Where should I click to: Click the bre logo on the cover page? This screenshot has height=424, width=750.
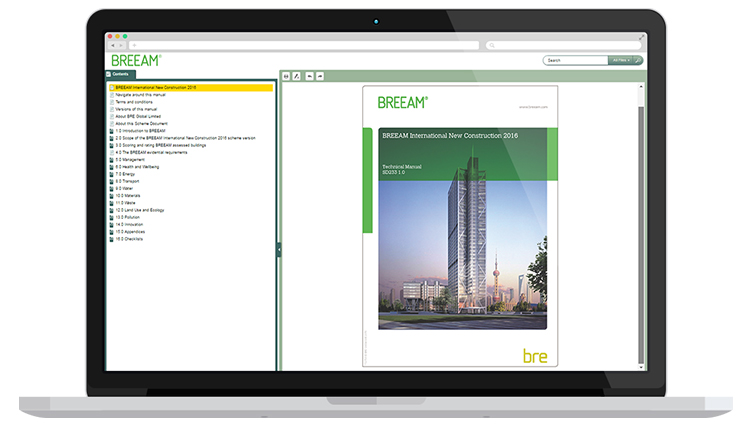[535, 356]
